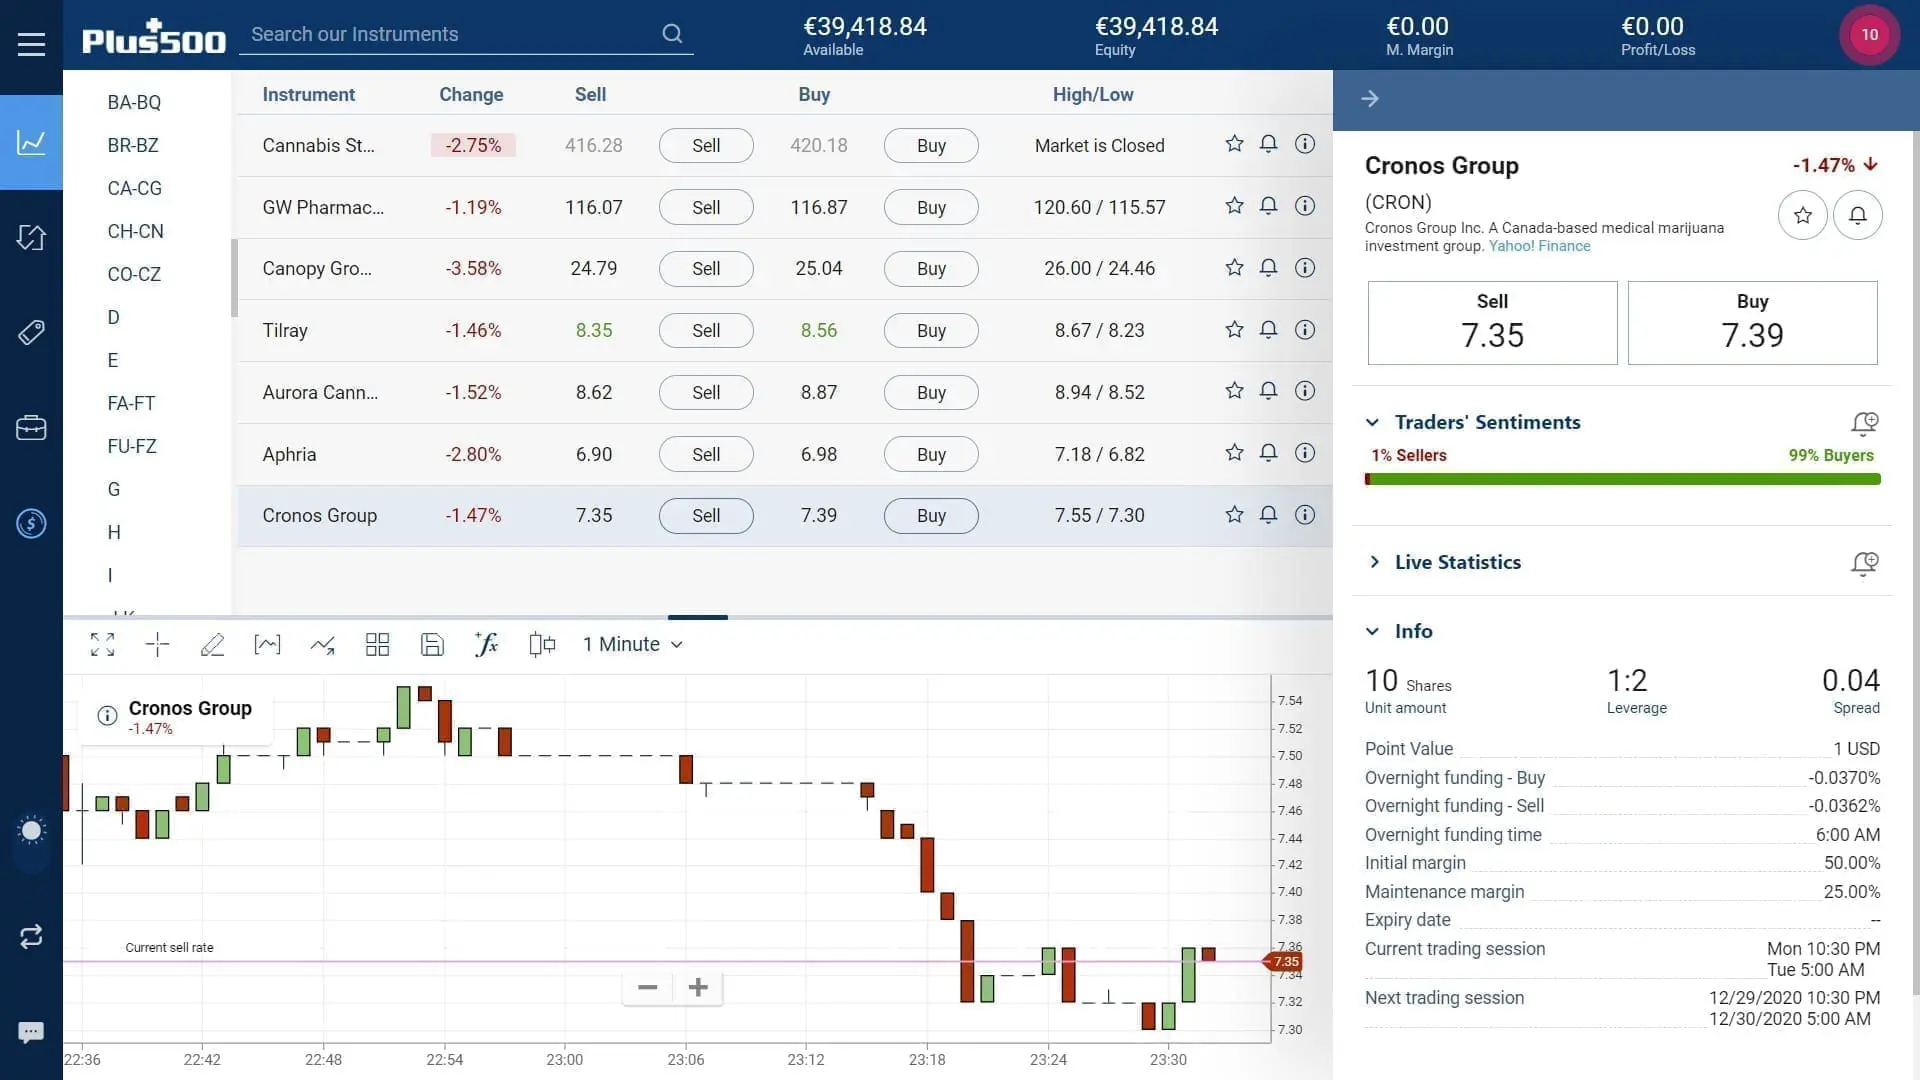Zoom out the chart with minus
This screenshot has width=1920, height=1080.
(647, 988)
